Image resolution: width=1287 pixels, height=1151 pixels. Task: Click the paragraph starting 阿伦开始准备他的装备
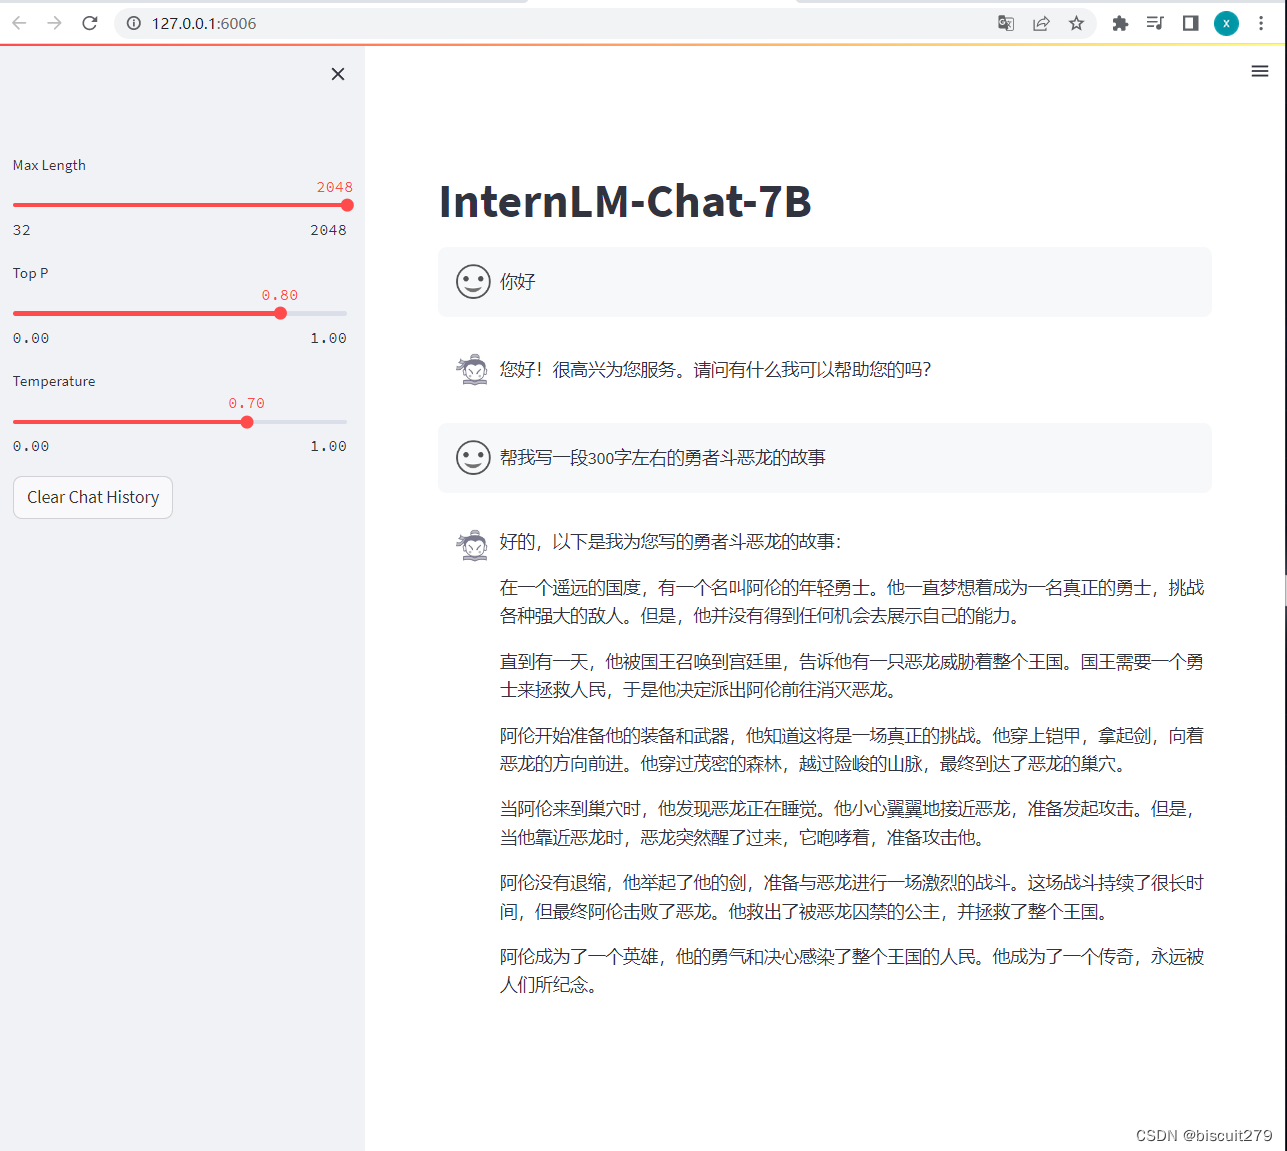point(852,750)
